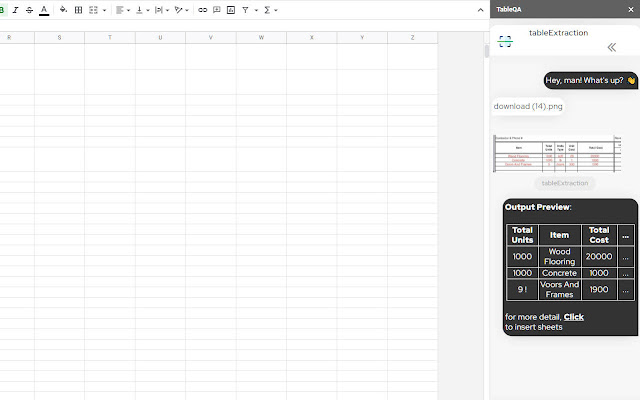Expand merge cells dropdown arrow
This screenshot has width=640, height=400.
click(104, 10)
